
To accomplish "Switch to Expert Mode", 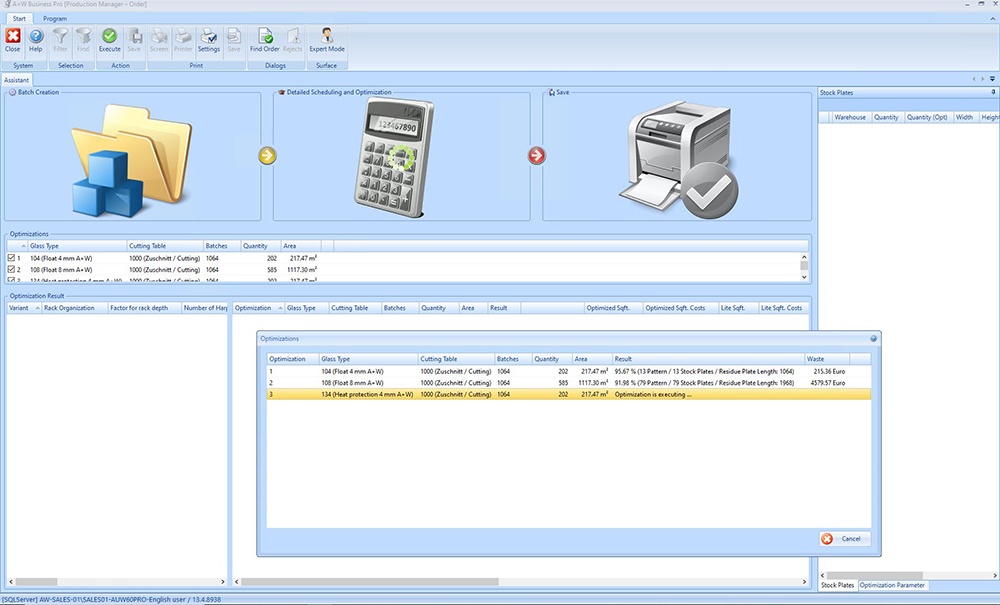I will click(x=327, y=40).
